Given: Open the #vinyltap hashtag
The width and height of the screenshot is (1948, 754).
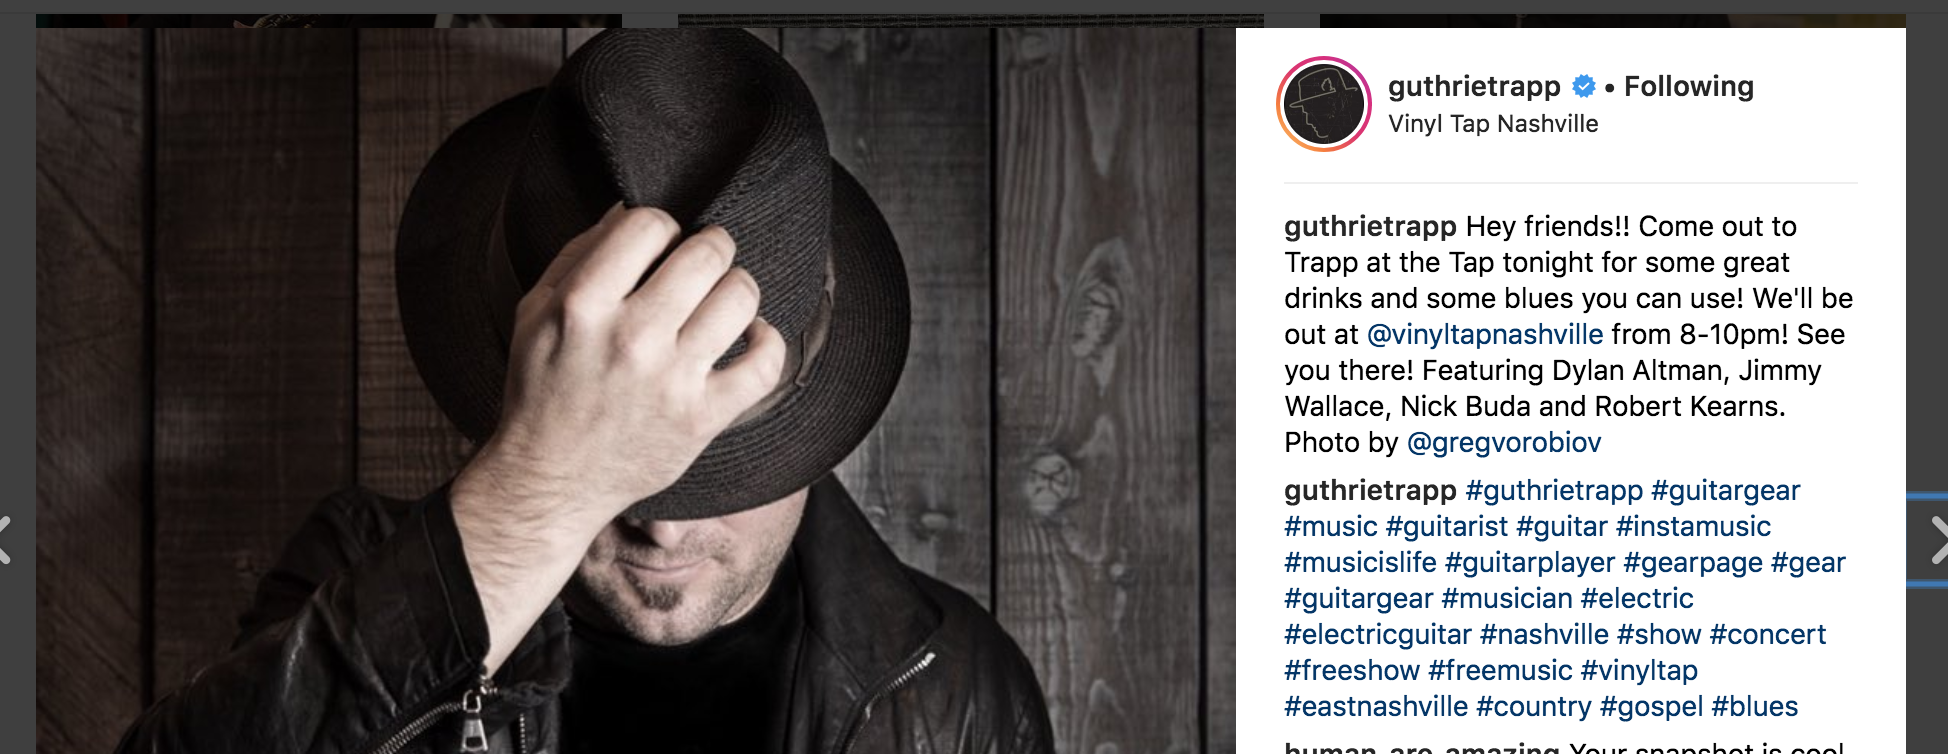Looking at the screenshot, I should 1639,670.
